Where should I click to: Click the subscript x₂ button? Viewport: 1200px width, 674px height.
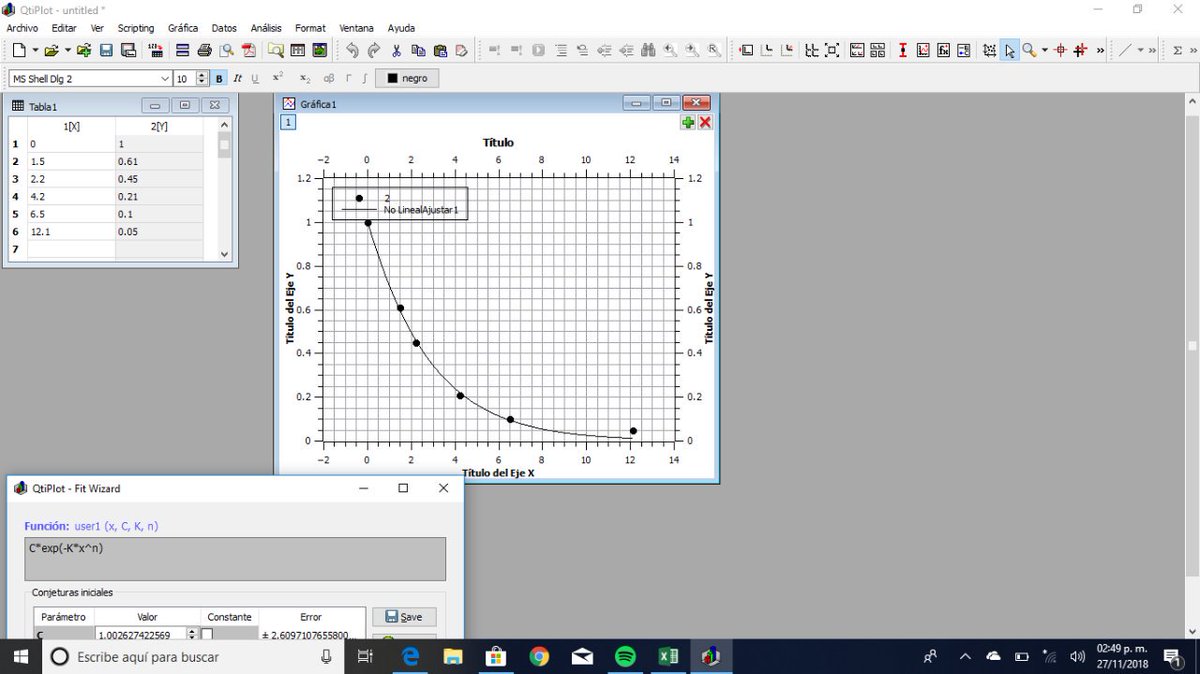coord(305,78)
